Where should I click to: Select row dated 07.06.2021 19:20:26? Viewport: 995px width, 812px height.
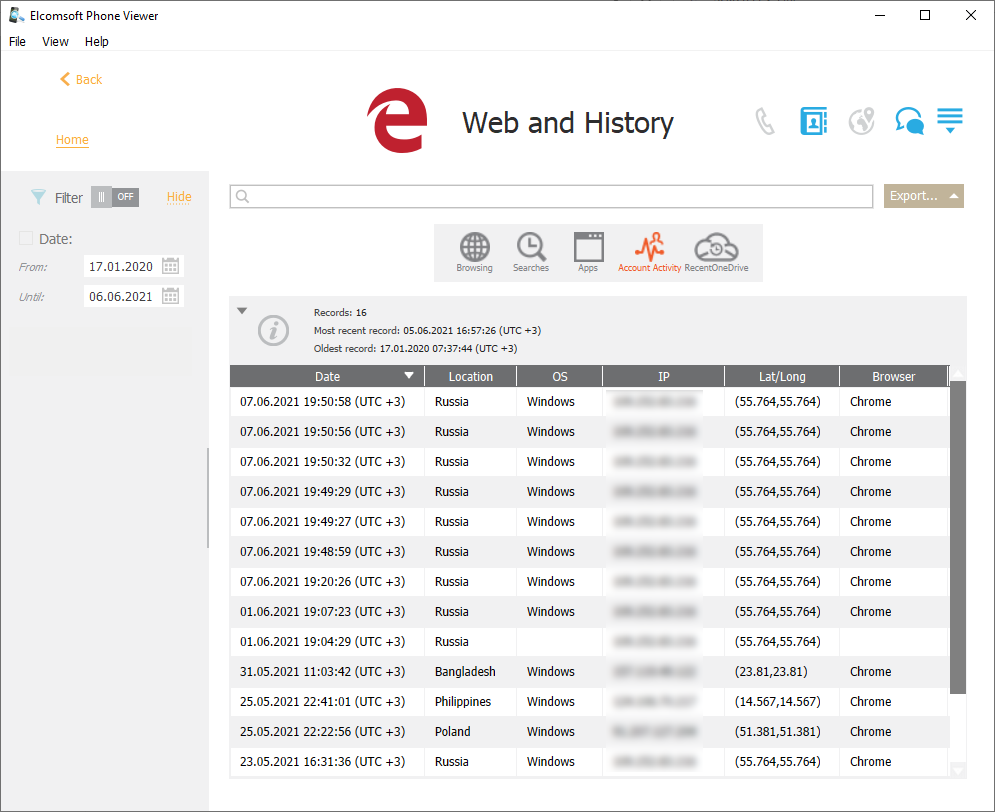589,582
